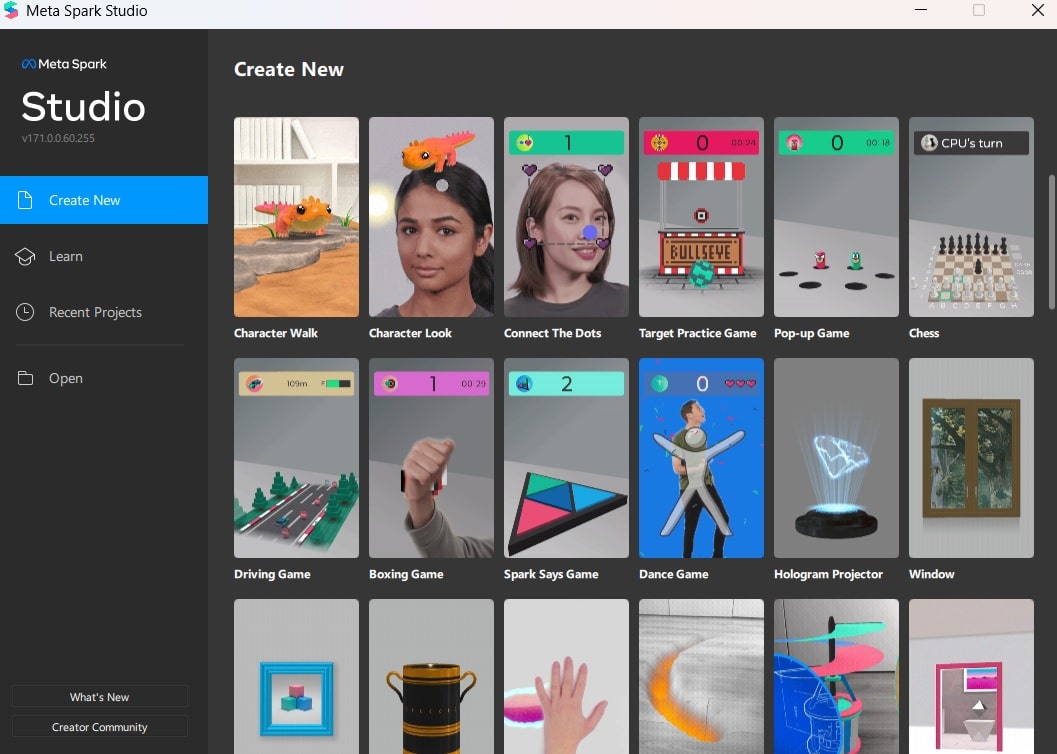The height and width of the screenshot is (754, 1057).
Task: Click the Learn graduation cap icon
Action: [26, 256]
